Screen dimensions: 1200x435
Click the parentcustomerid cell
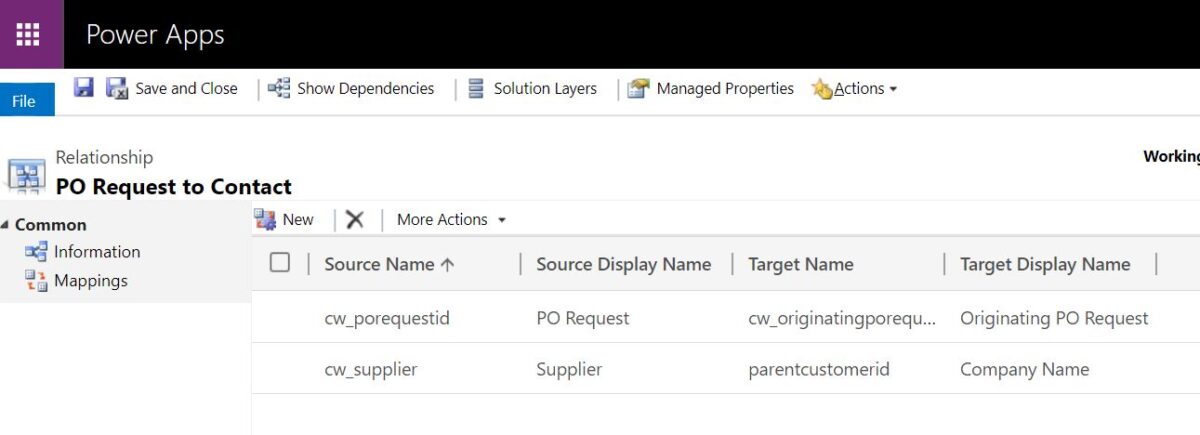[819, 369]
